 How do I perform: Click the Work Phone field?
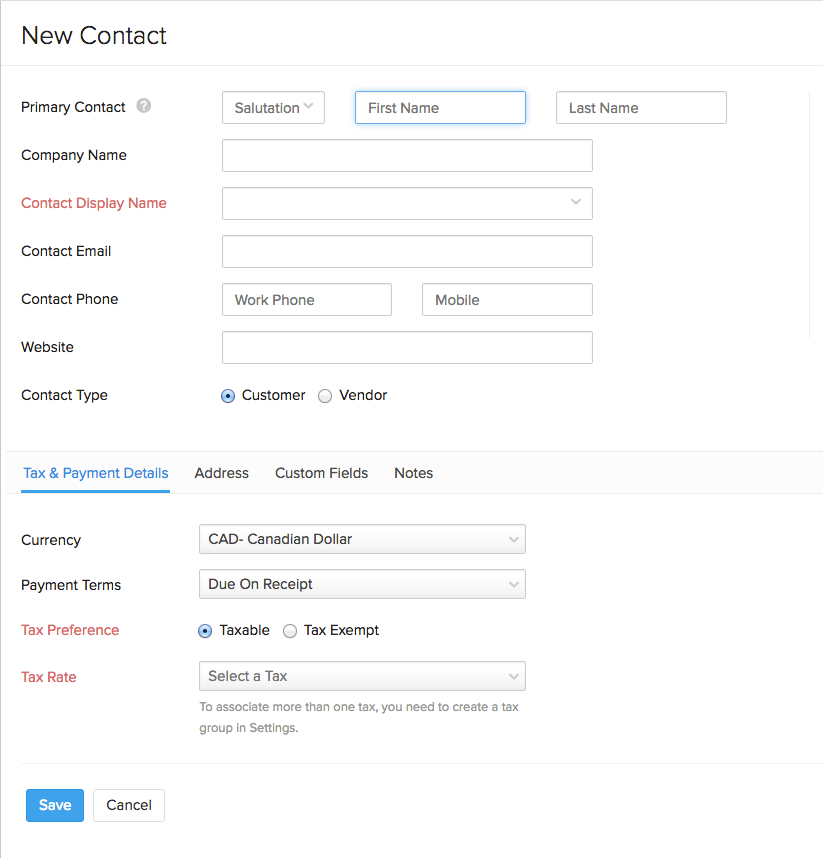point(306,299)
